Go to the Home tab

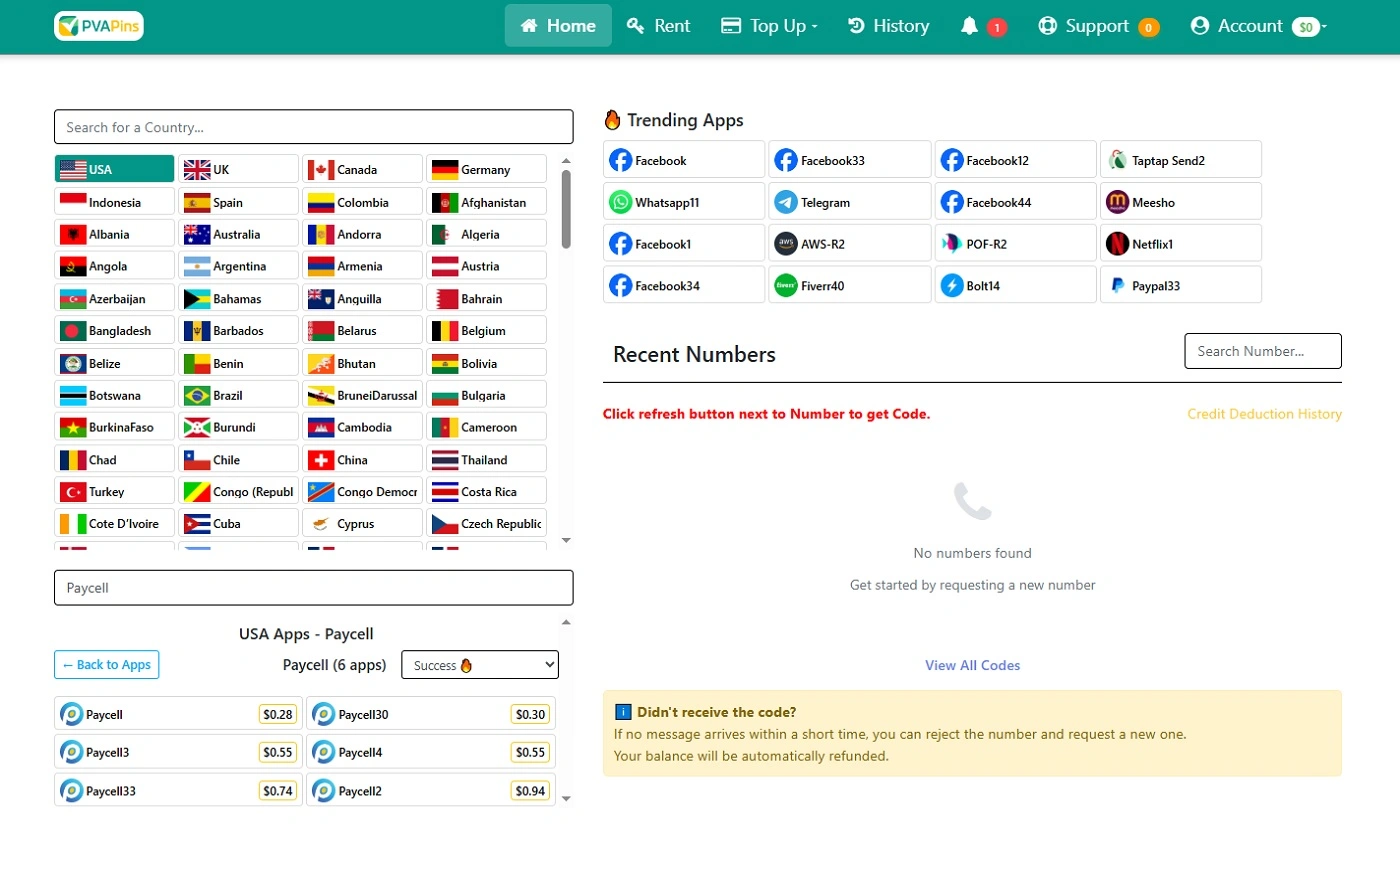coord(558,26)
